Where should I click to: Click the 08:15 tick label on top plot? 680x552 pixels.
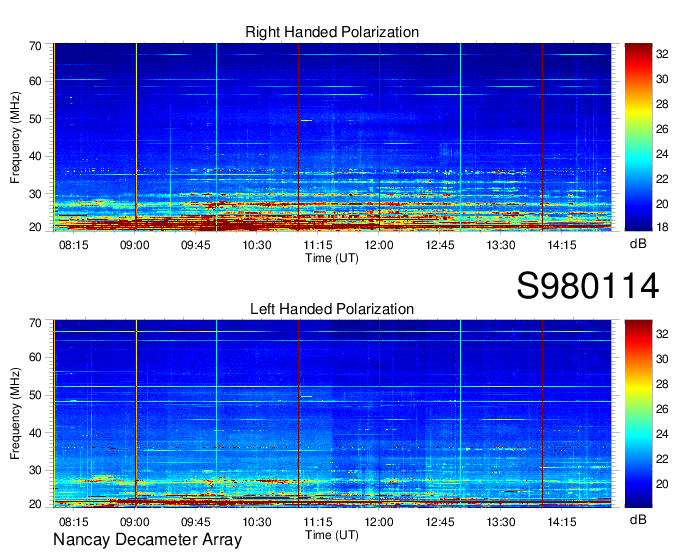pyautogui.click(x=73, y=245)
